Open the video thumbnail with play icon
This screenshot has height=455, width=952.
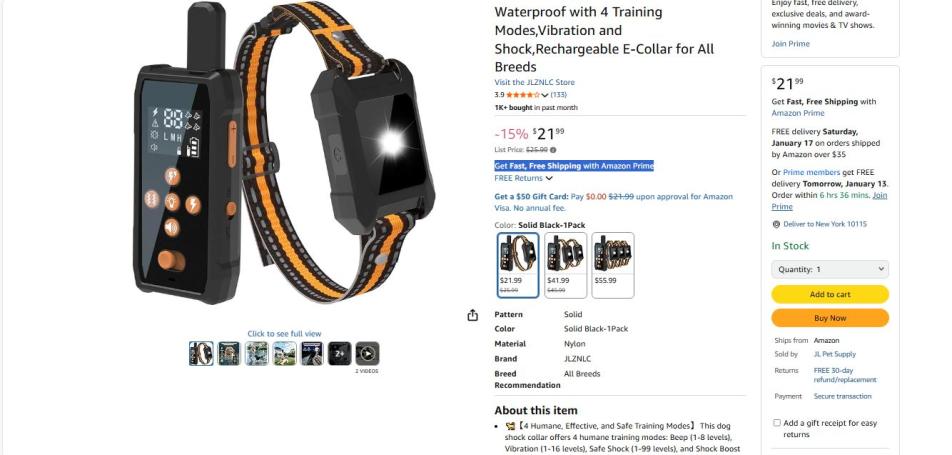pos(367,354)
